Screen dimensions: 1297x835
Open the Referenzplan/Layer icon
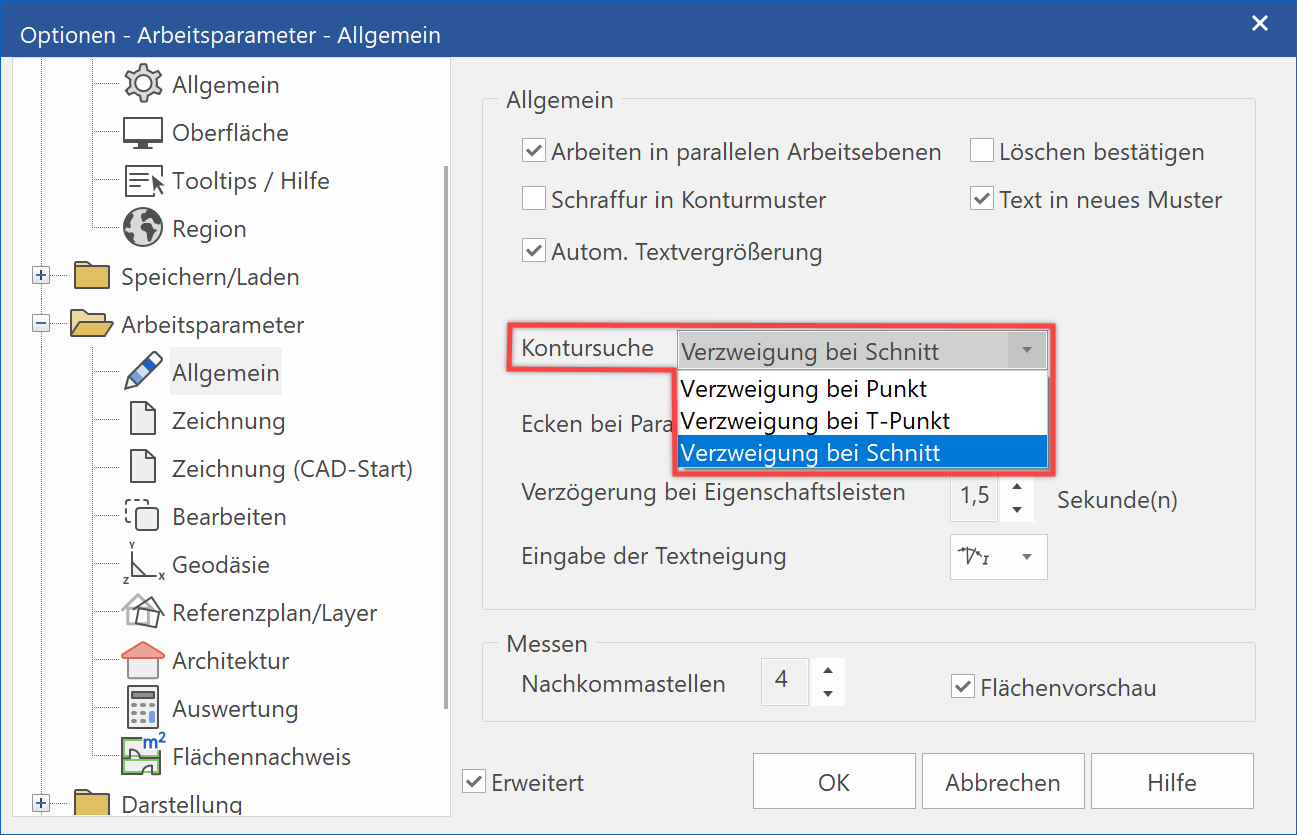pos(142,613)
